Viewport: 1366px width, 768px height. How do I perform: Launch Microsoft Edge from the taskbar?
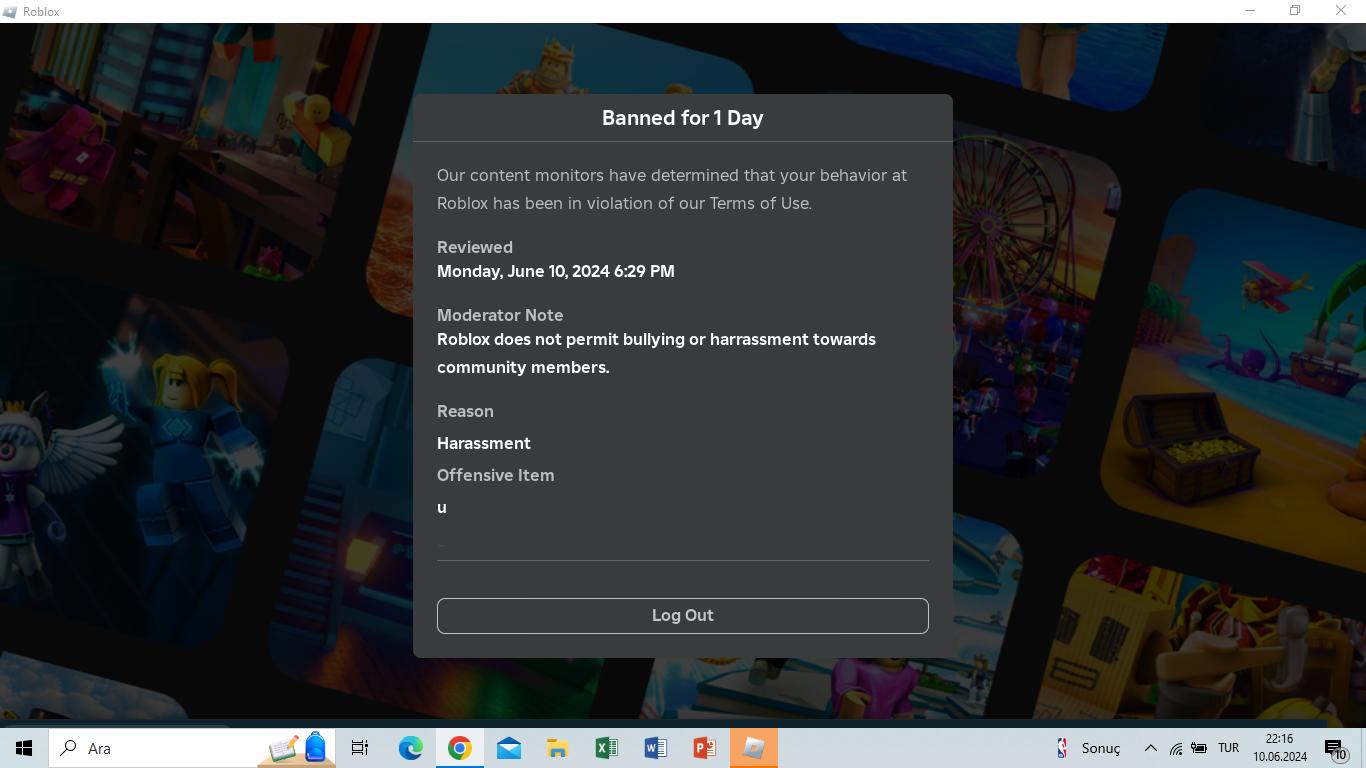pyautogui.click(x=410, y=748)
